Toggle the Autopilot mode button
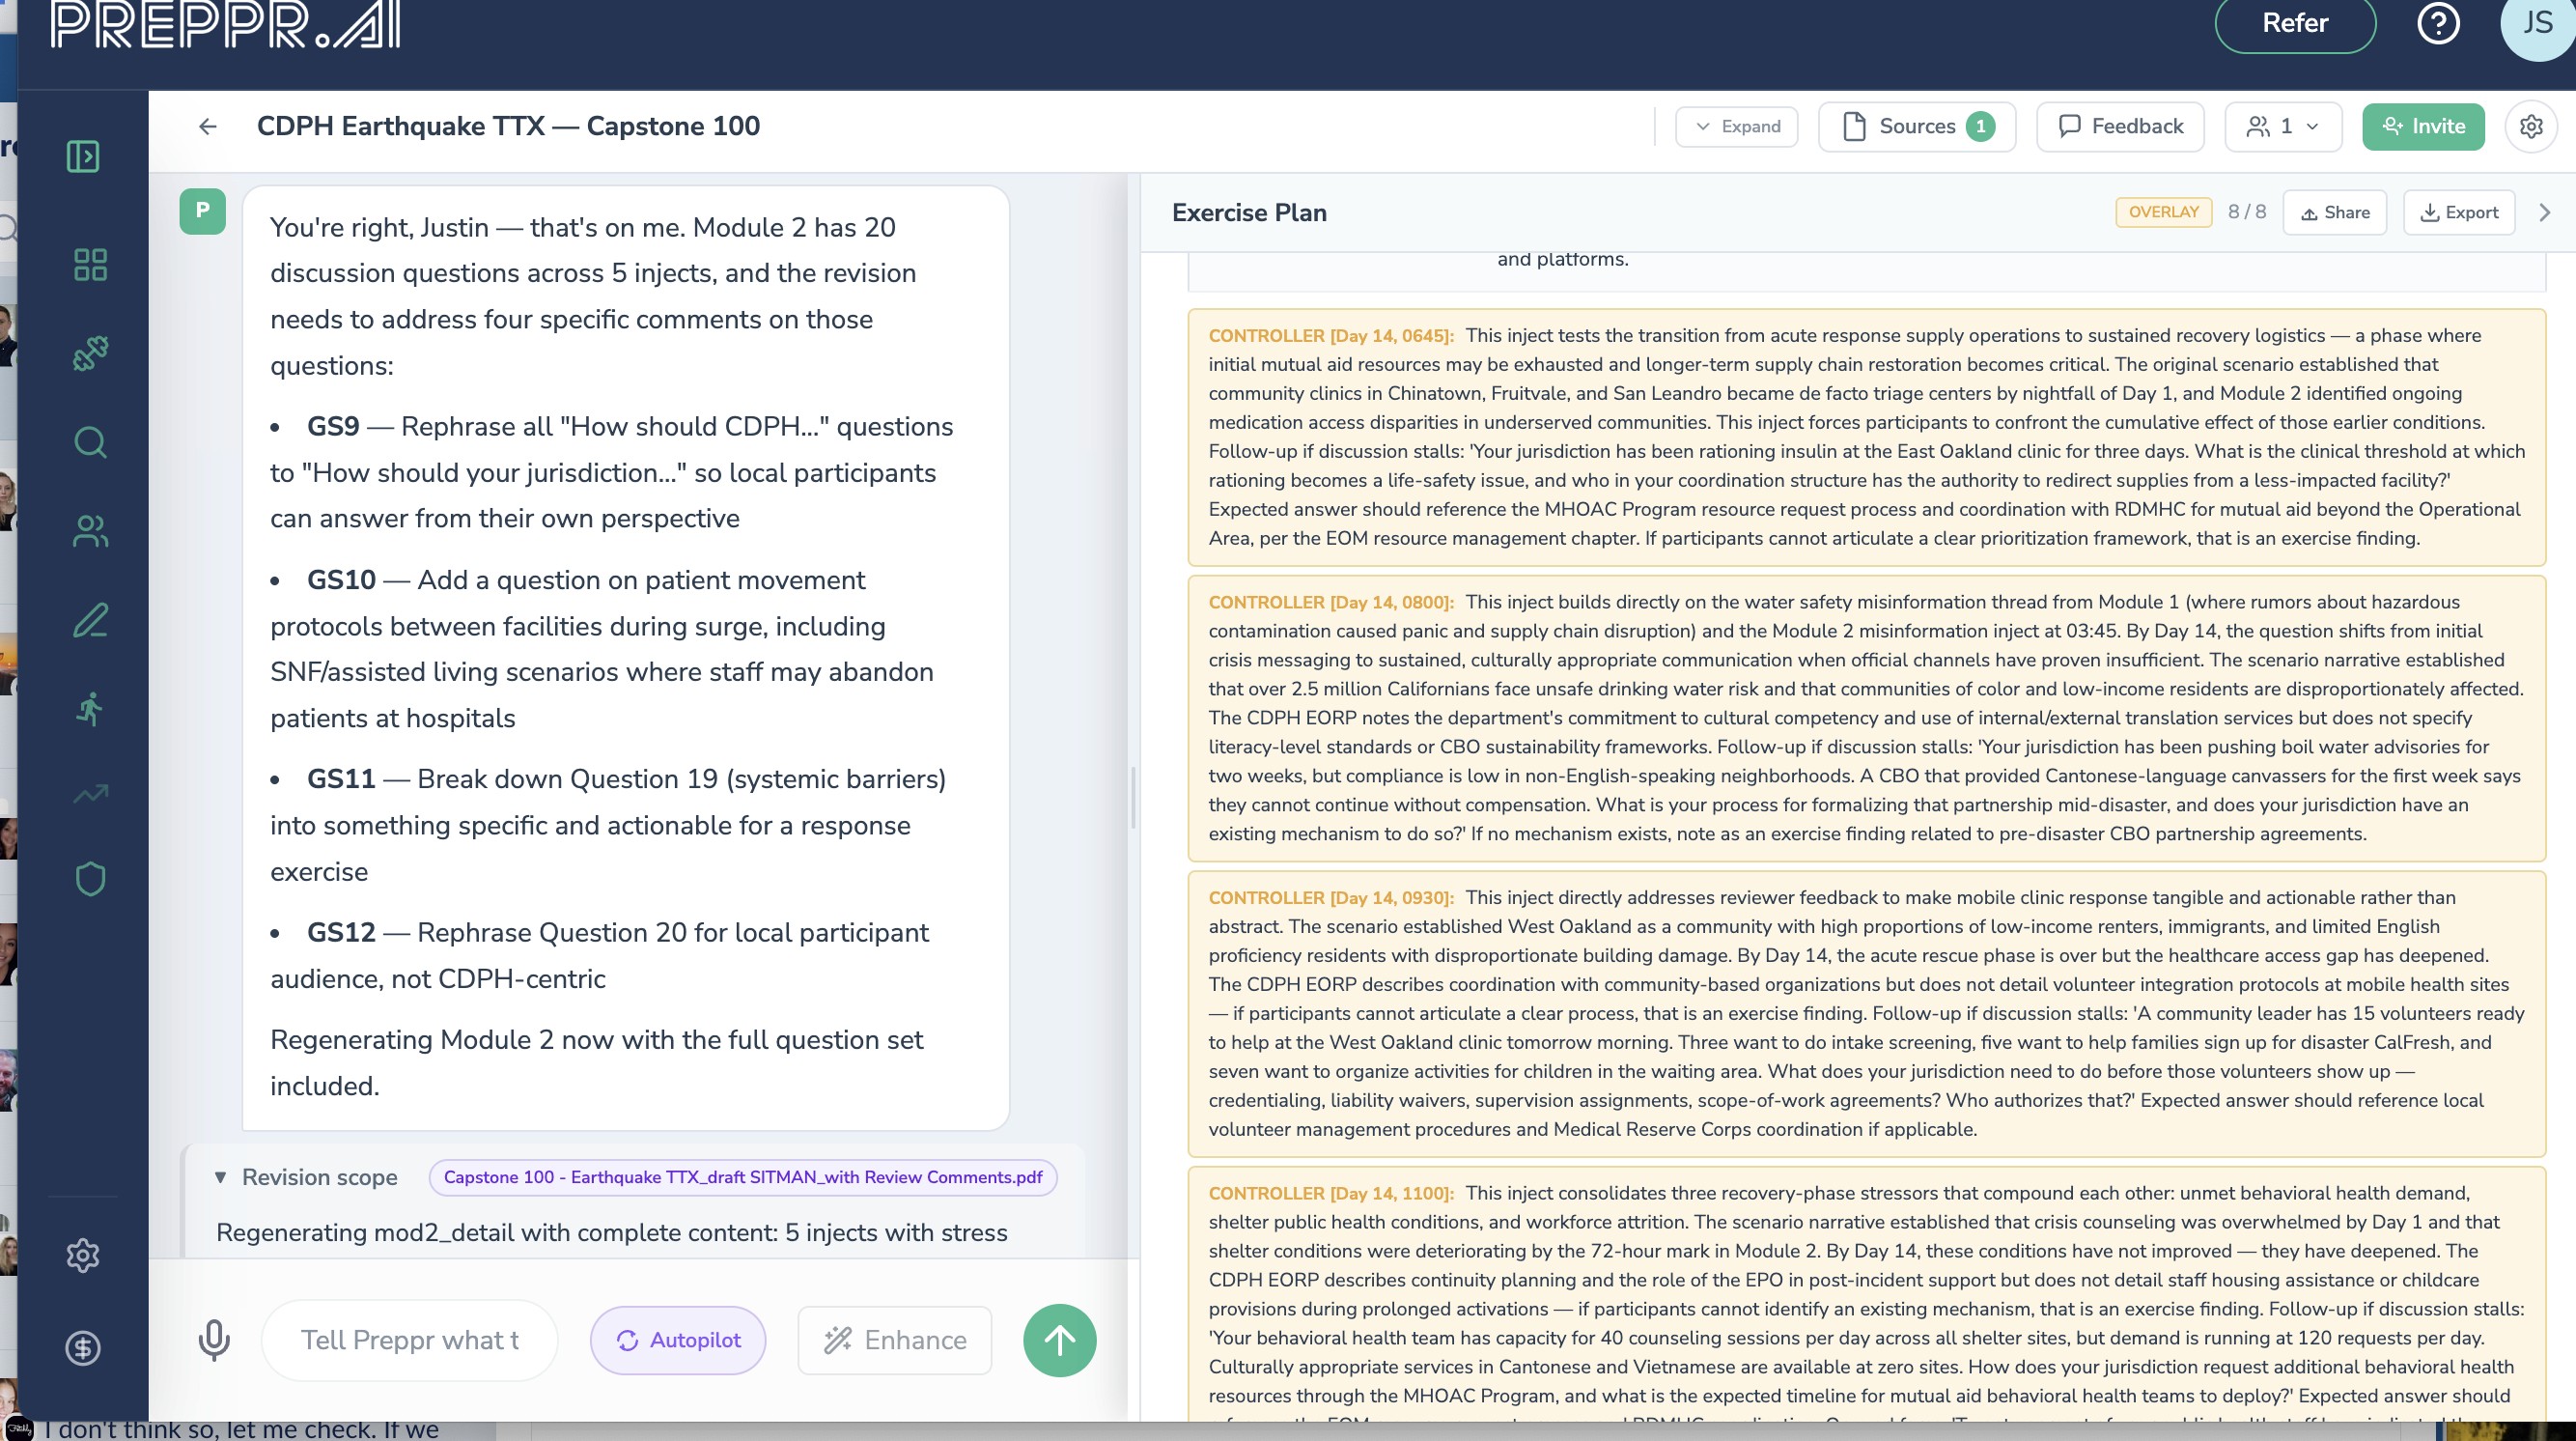This screenshot has width=2576, height=1441. tap(678, 1340)
